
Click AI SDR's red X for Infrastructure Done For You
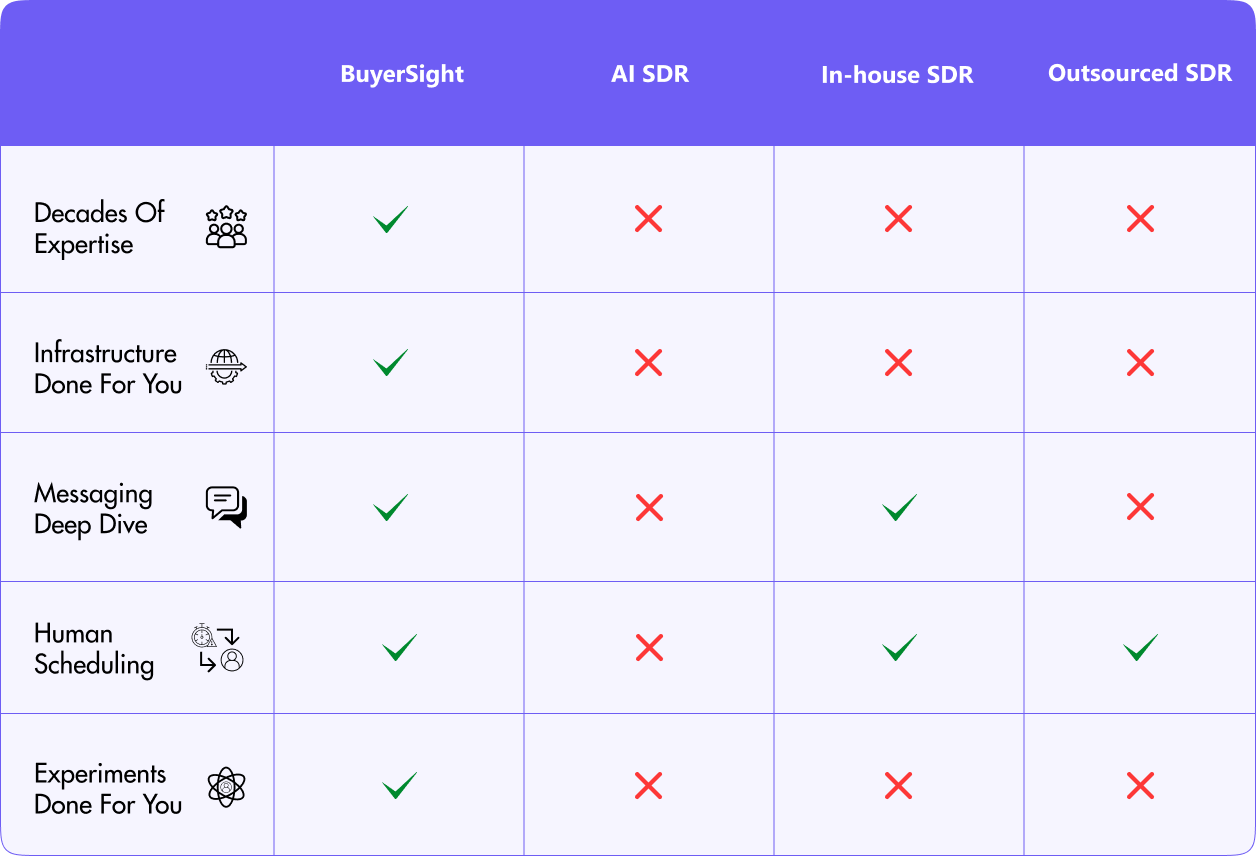(648, 362)
